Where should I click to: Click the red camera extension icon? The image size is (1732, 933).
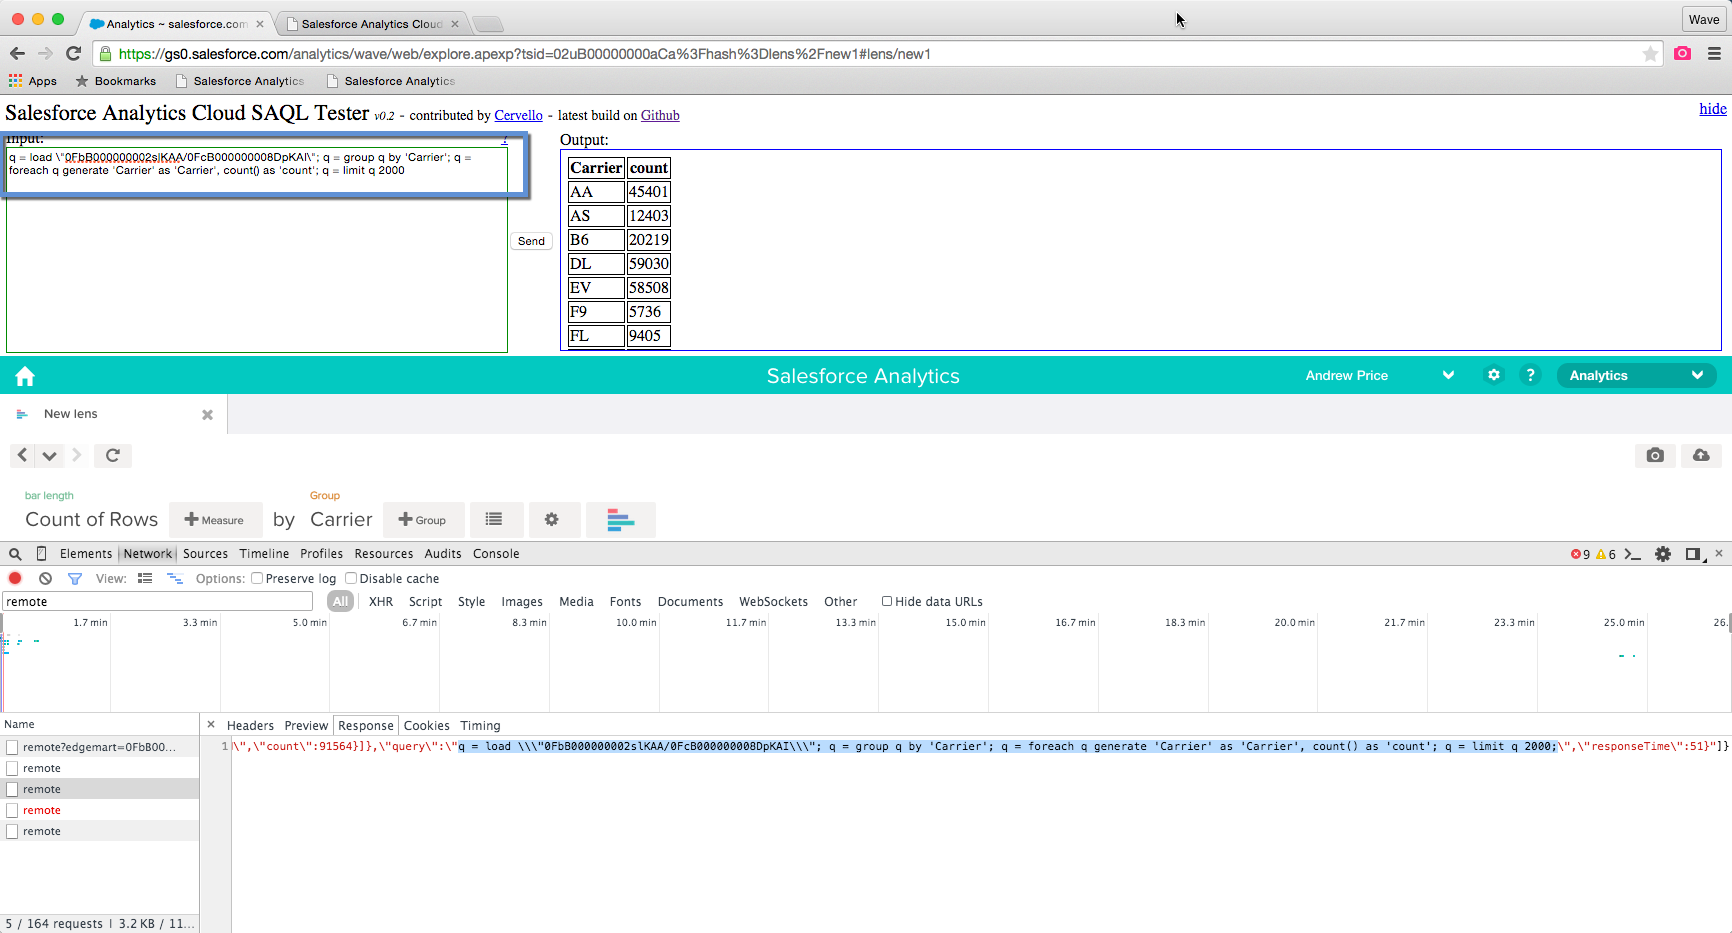click(1682, 54)
